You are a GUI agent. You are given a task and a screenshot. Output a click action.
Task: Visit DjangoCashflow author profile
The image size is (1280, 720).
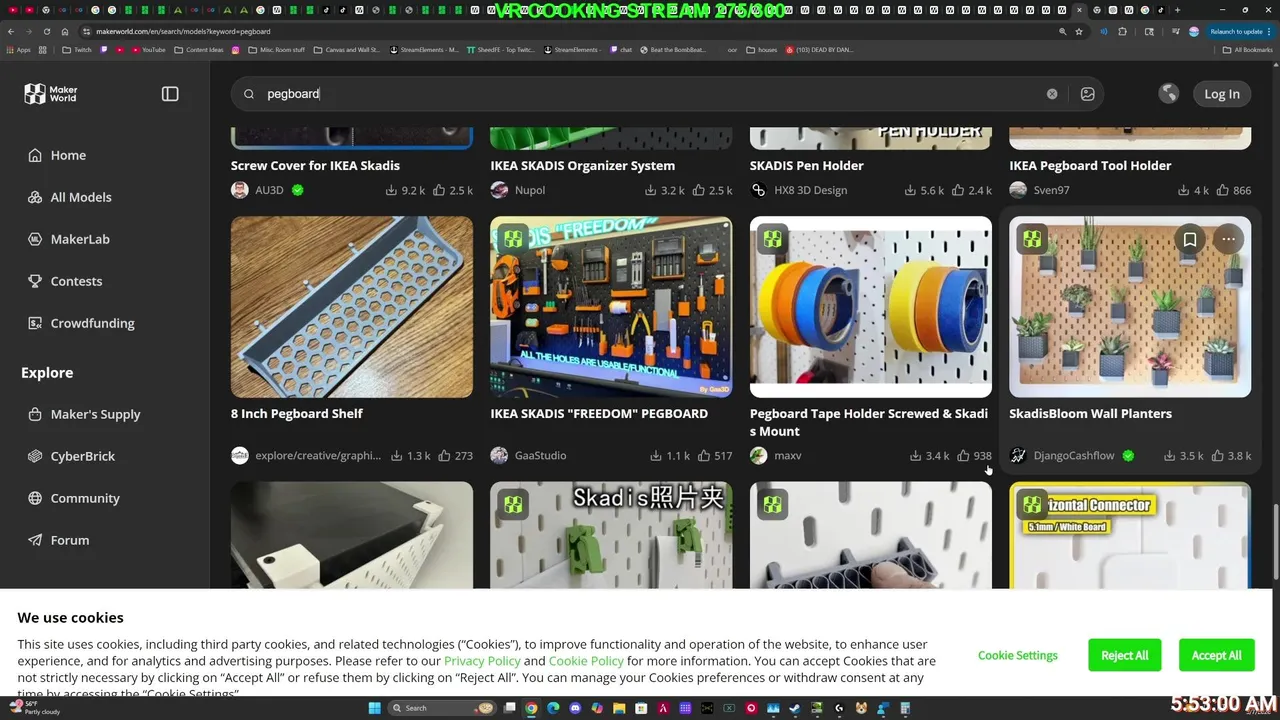click(1072, 456)
